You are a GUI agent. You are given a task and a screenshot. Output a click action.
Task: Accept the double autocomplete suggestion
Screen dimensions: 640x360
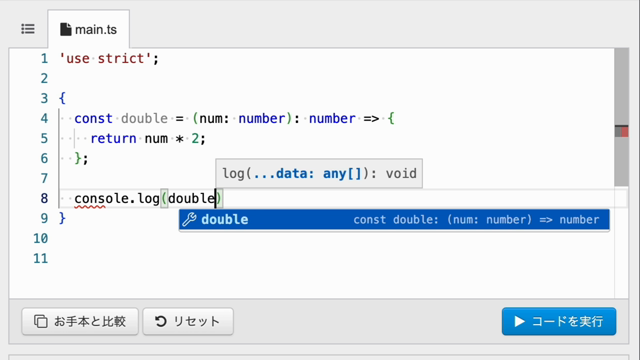pyautogui.click(x=394, y=220)
